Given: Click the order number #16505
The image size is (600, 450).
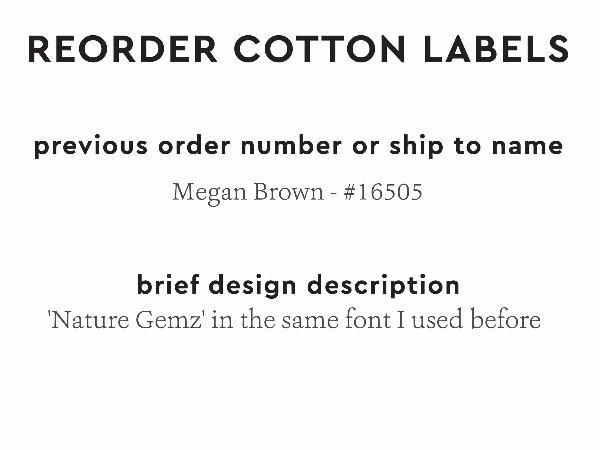Looking at the screenshot, I should pos(382,191).
